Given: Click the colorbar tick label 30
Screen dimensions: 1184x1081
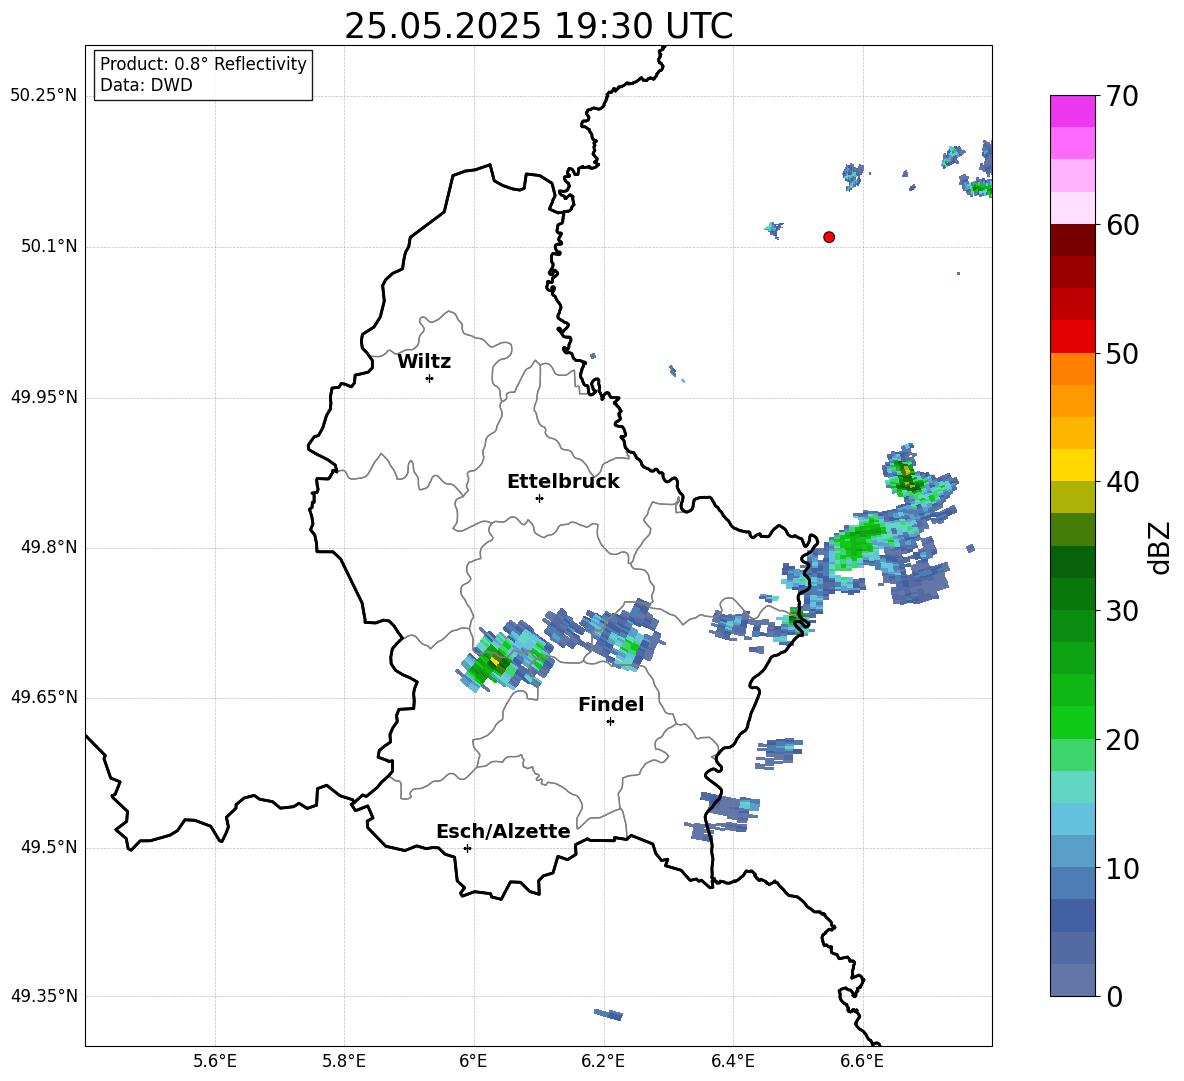Looking at the screenshot, I should [x=1123, y=611].
